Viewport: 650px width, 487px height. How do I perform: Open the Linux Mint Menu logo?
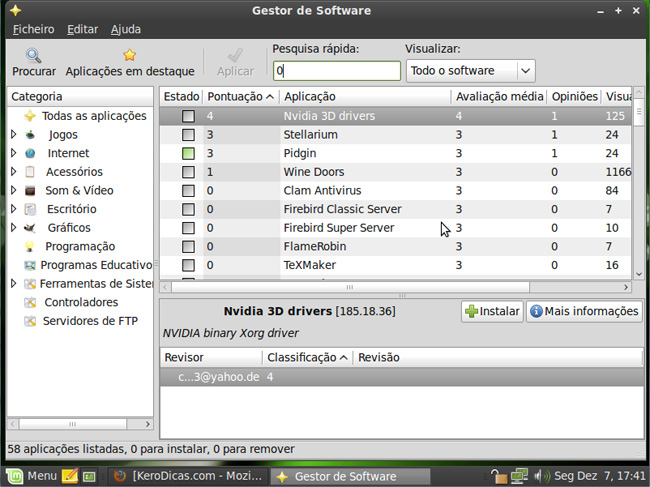click(14, 477)
